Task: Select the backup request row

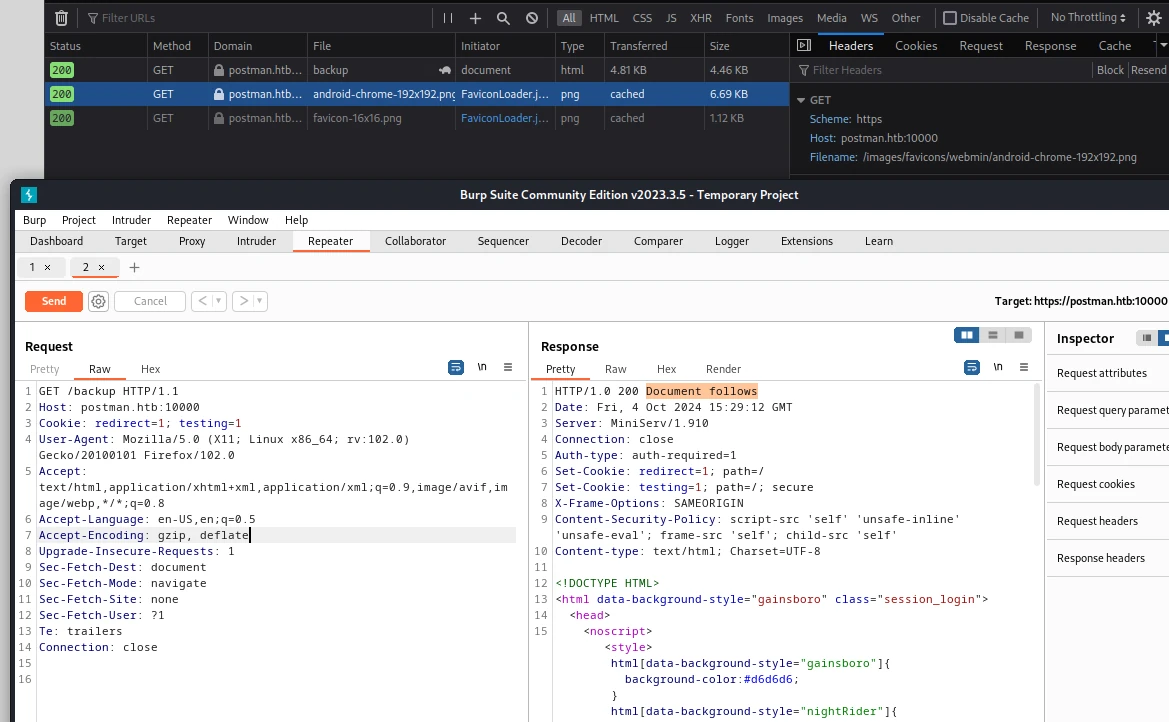Action: (417, 70)
